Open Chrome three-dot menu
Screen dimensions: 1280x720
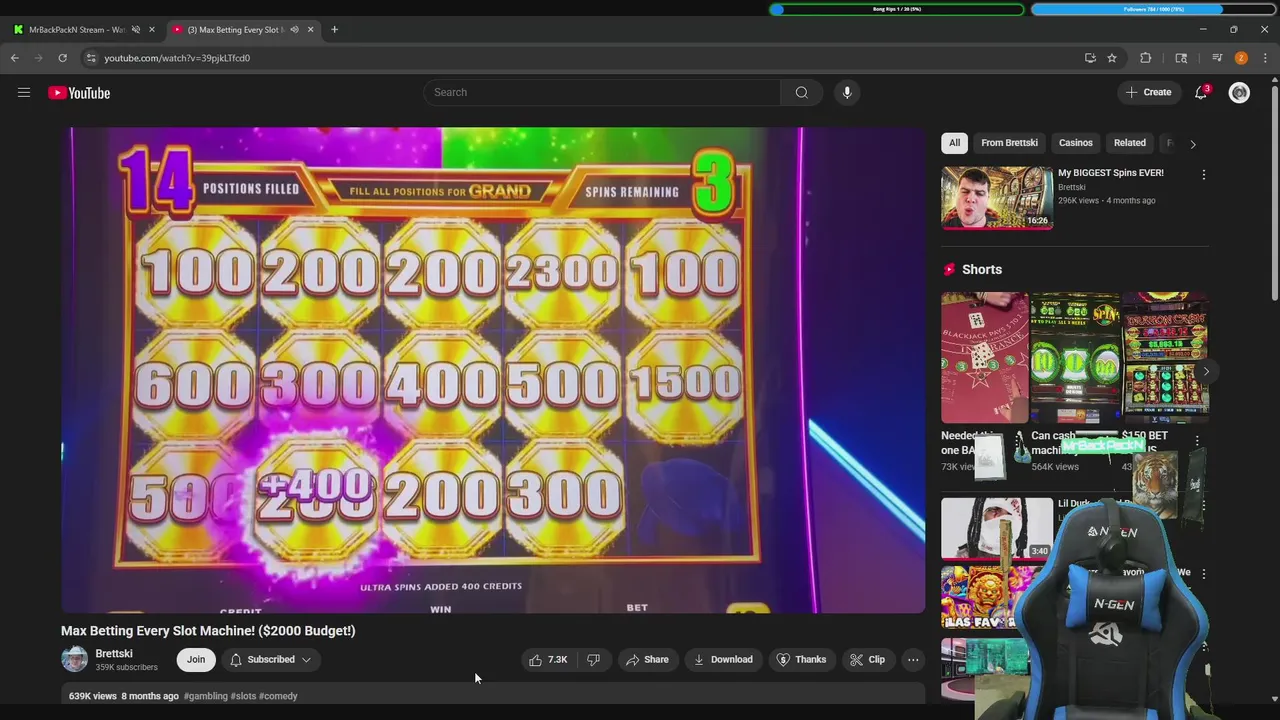tap(1265, 58)
